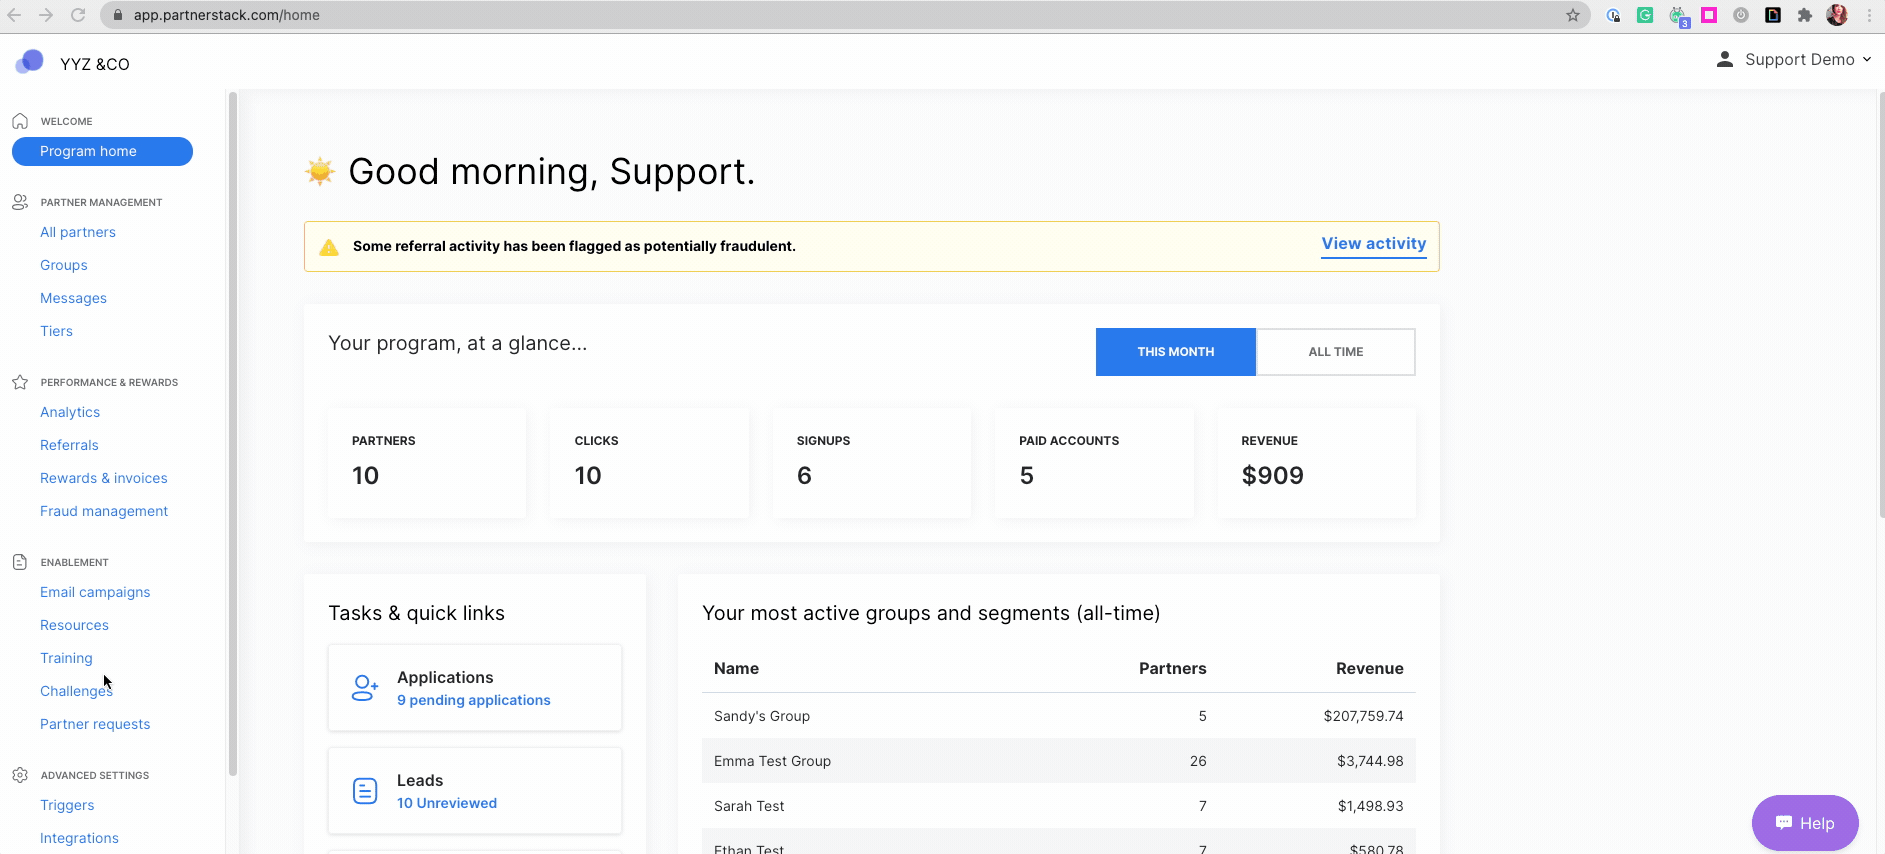Open Training page
The width and height of the screenshot is (1885, 854).
[66, 658]
